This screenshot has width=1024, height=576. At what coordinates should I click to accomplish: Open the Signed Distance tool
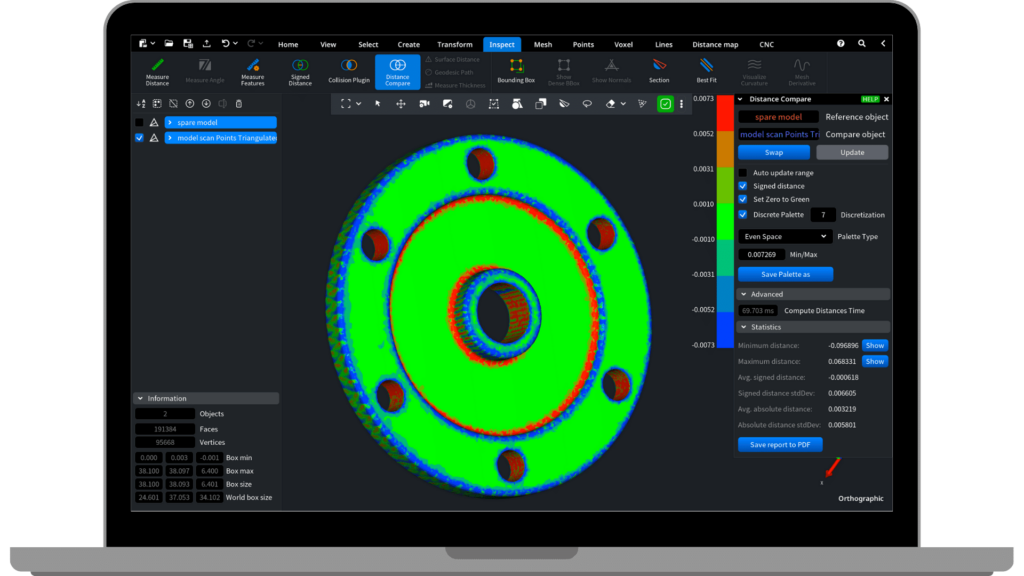coord(300,70)
